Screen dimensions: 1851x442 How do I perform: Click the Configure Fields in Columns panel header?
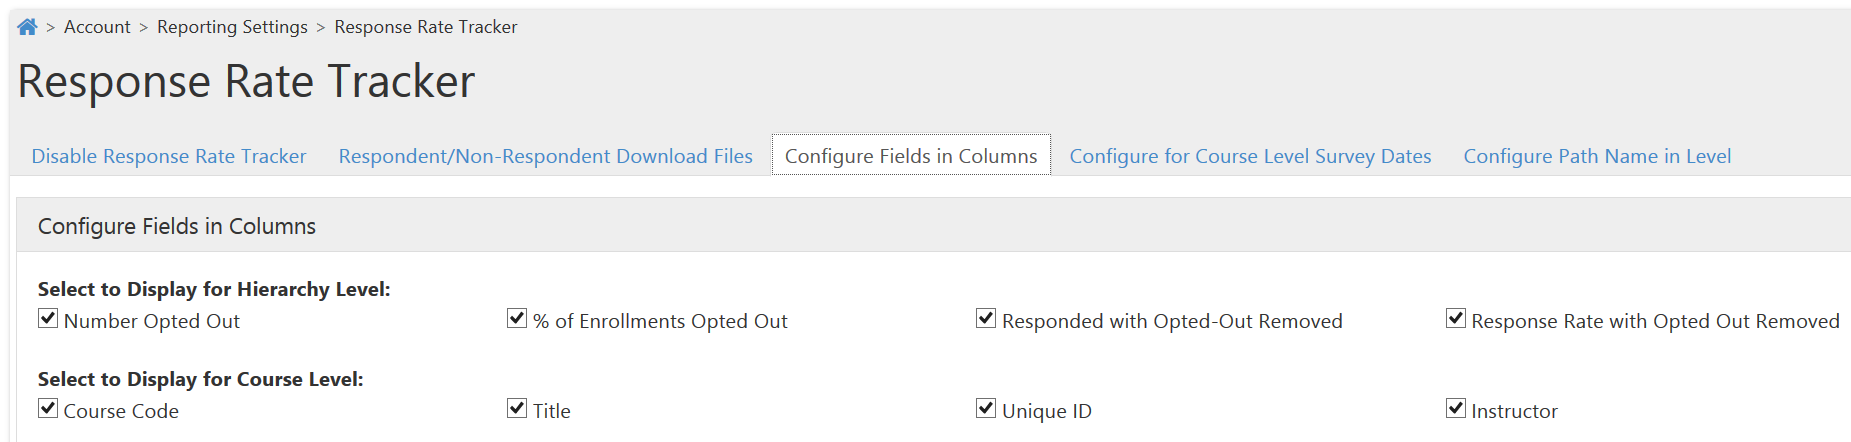point(934,226)
